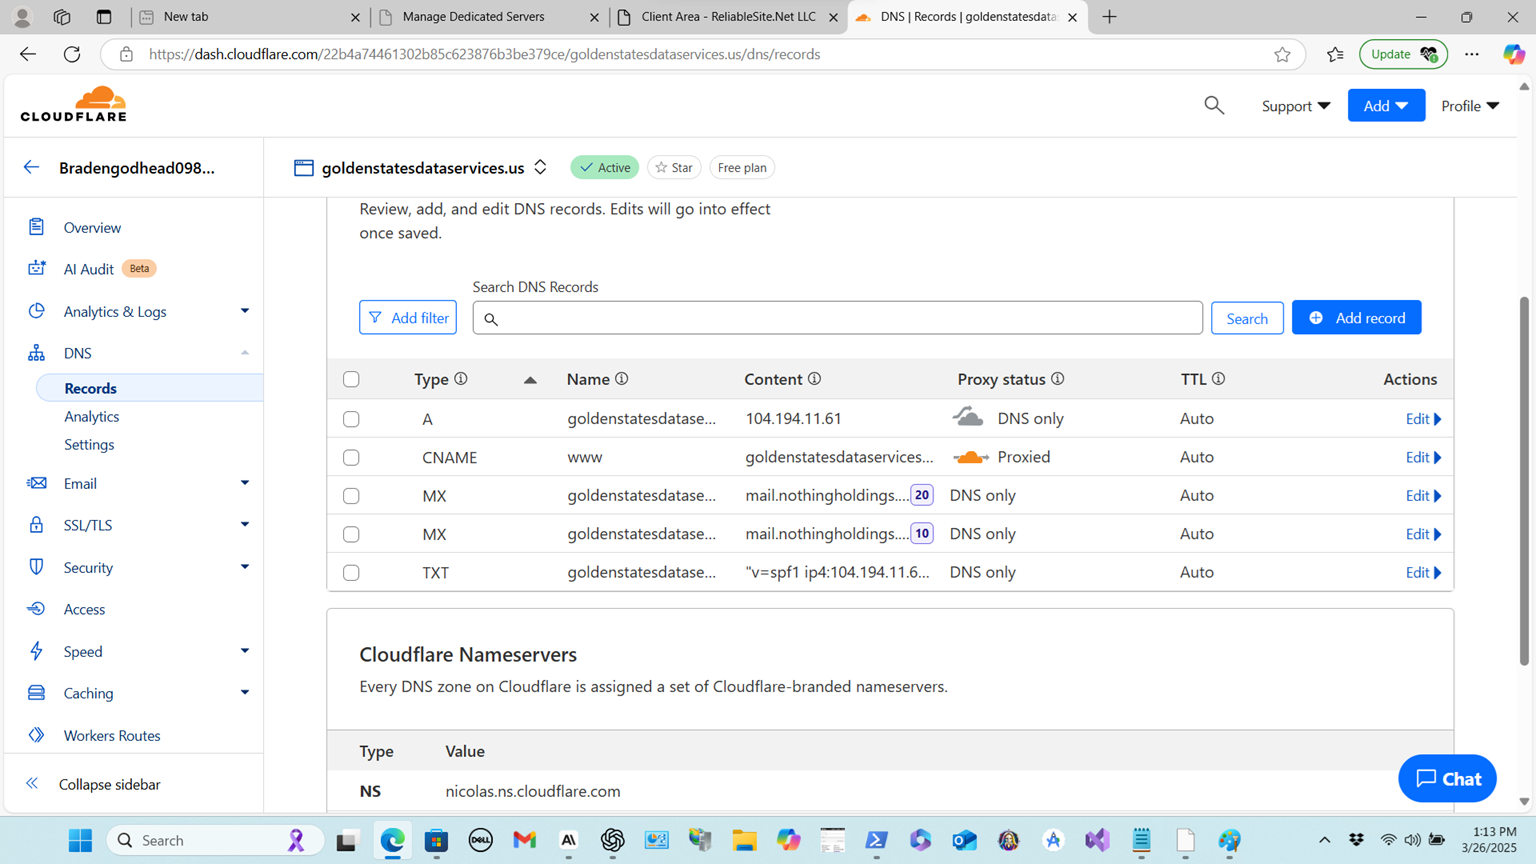Click the info icon beside Proxy status
The width and height of the screenshot is (1536, 864).
(x=1058, y=379)
